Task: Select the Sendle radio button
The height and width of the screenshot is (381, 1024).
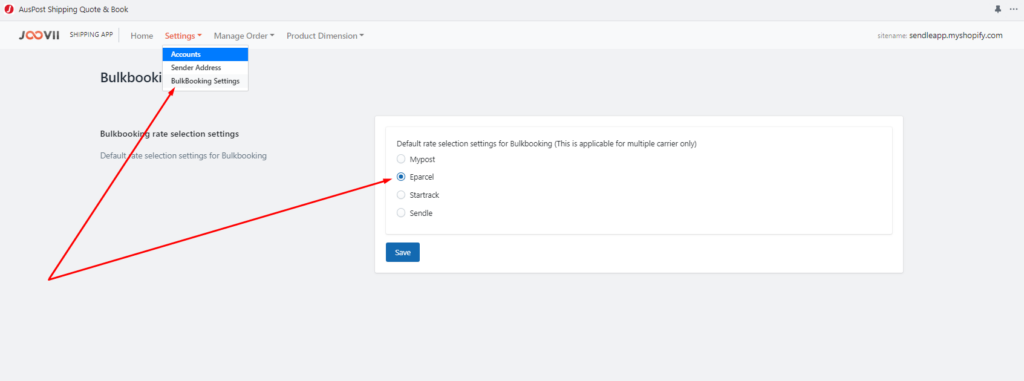Action: (401, 212)
